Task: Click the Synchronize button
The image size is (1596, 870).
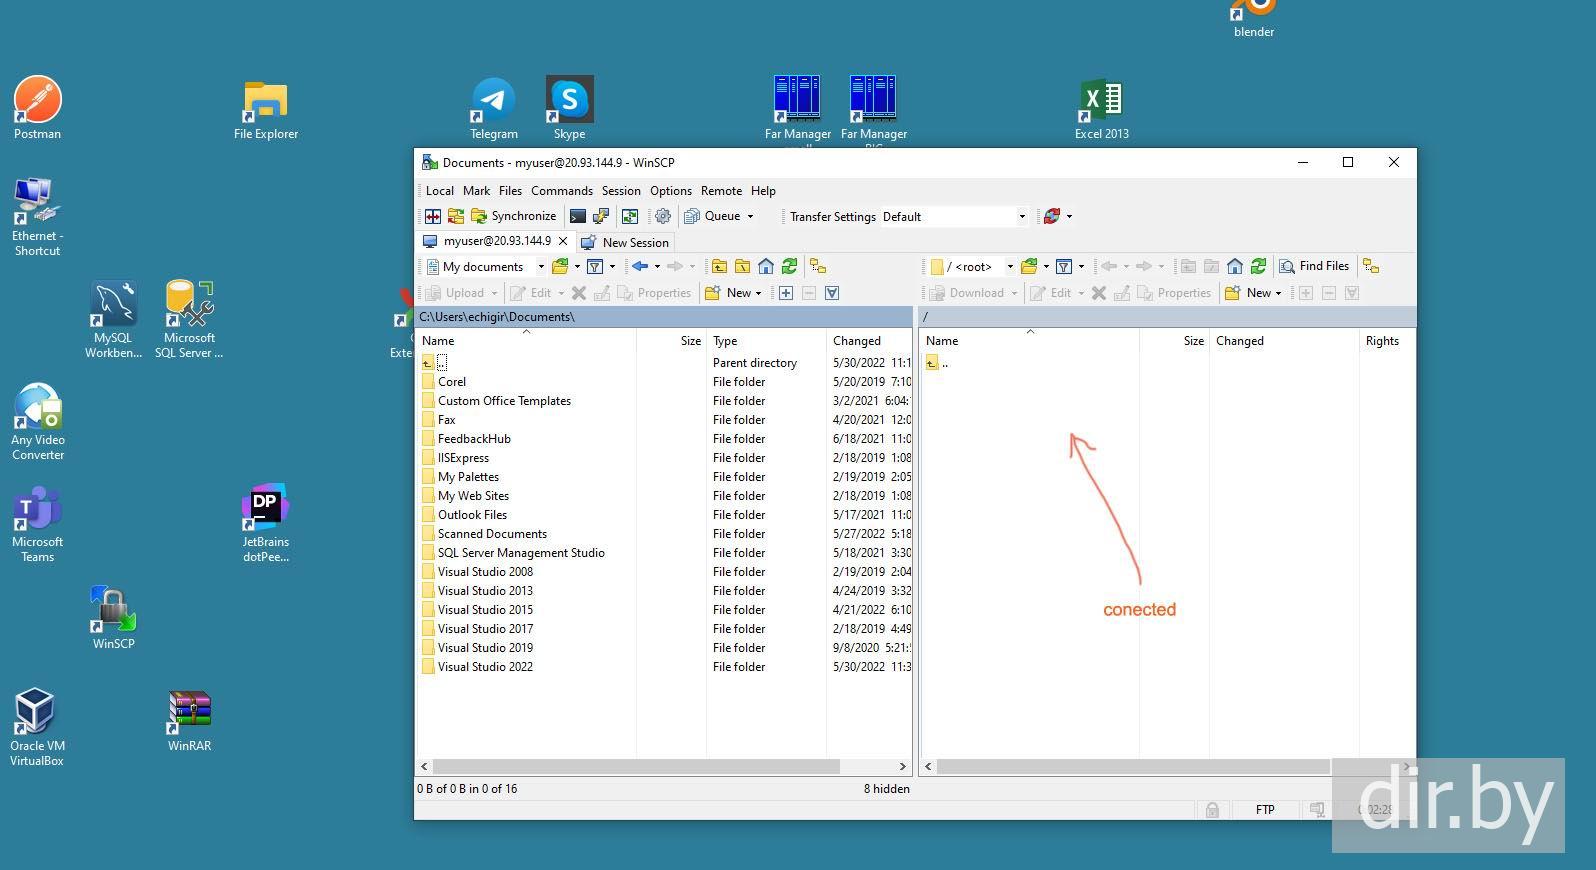Action: pos(514,216)
